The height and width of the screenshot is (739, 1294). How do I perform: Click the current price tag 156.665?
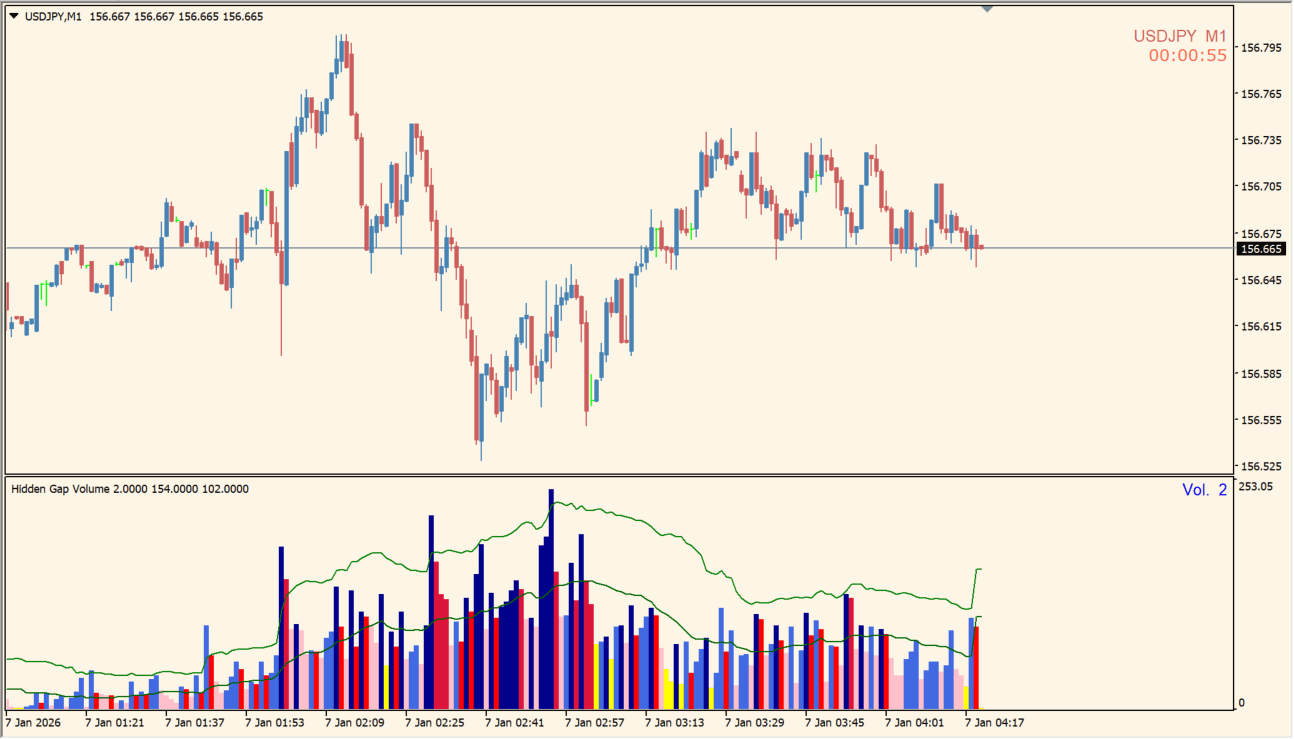click(1260, 249)
